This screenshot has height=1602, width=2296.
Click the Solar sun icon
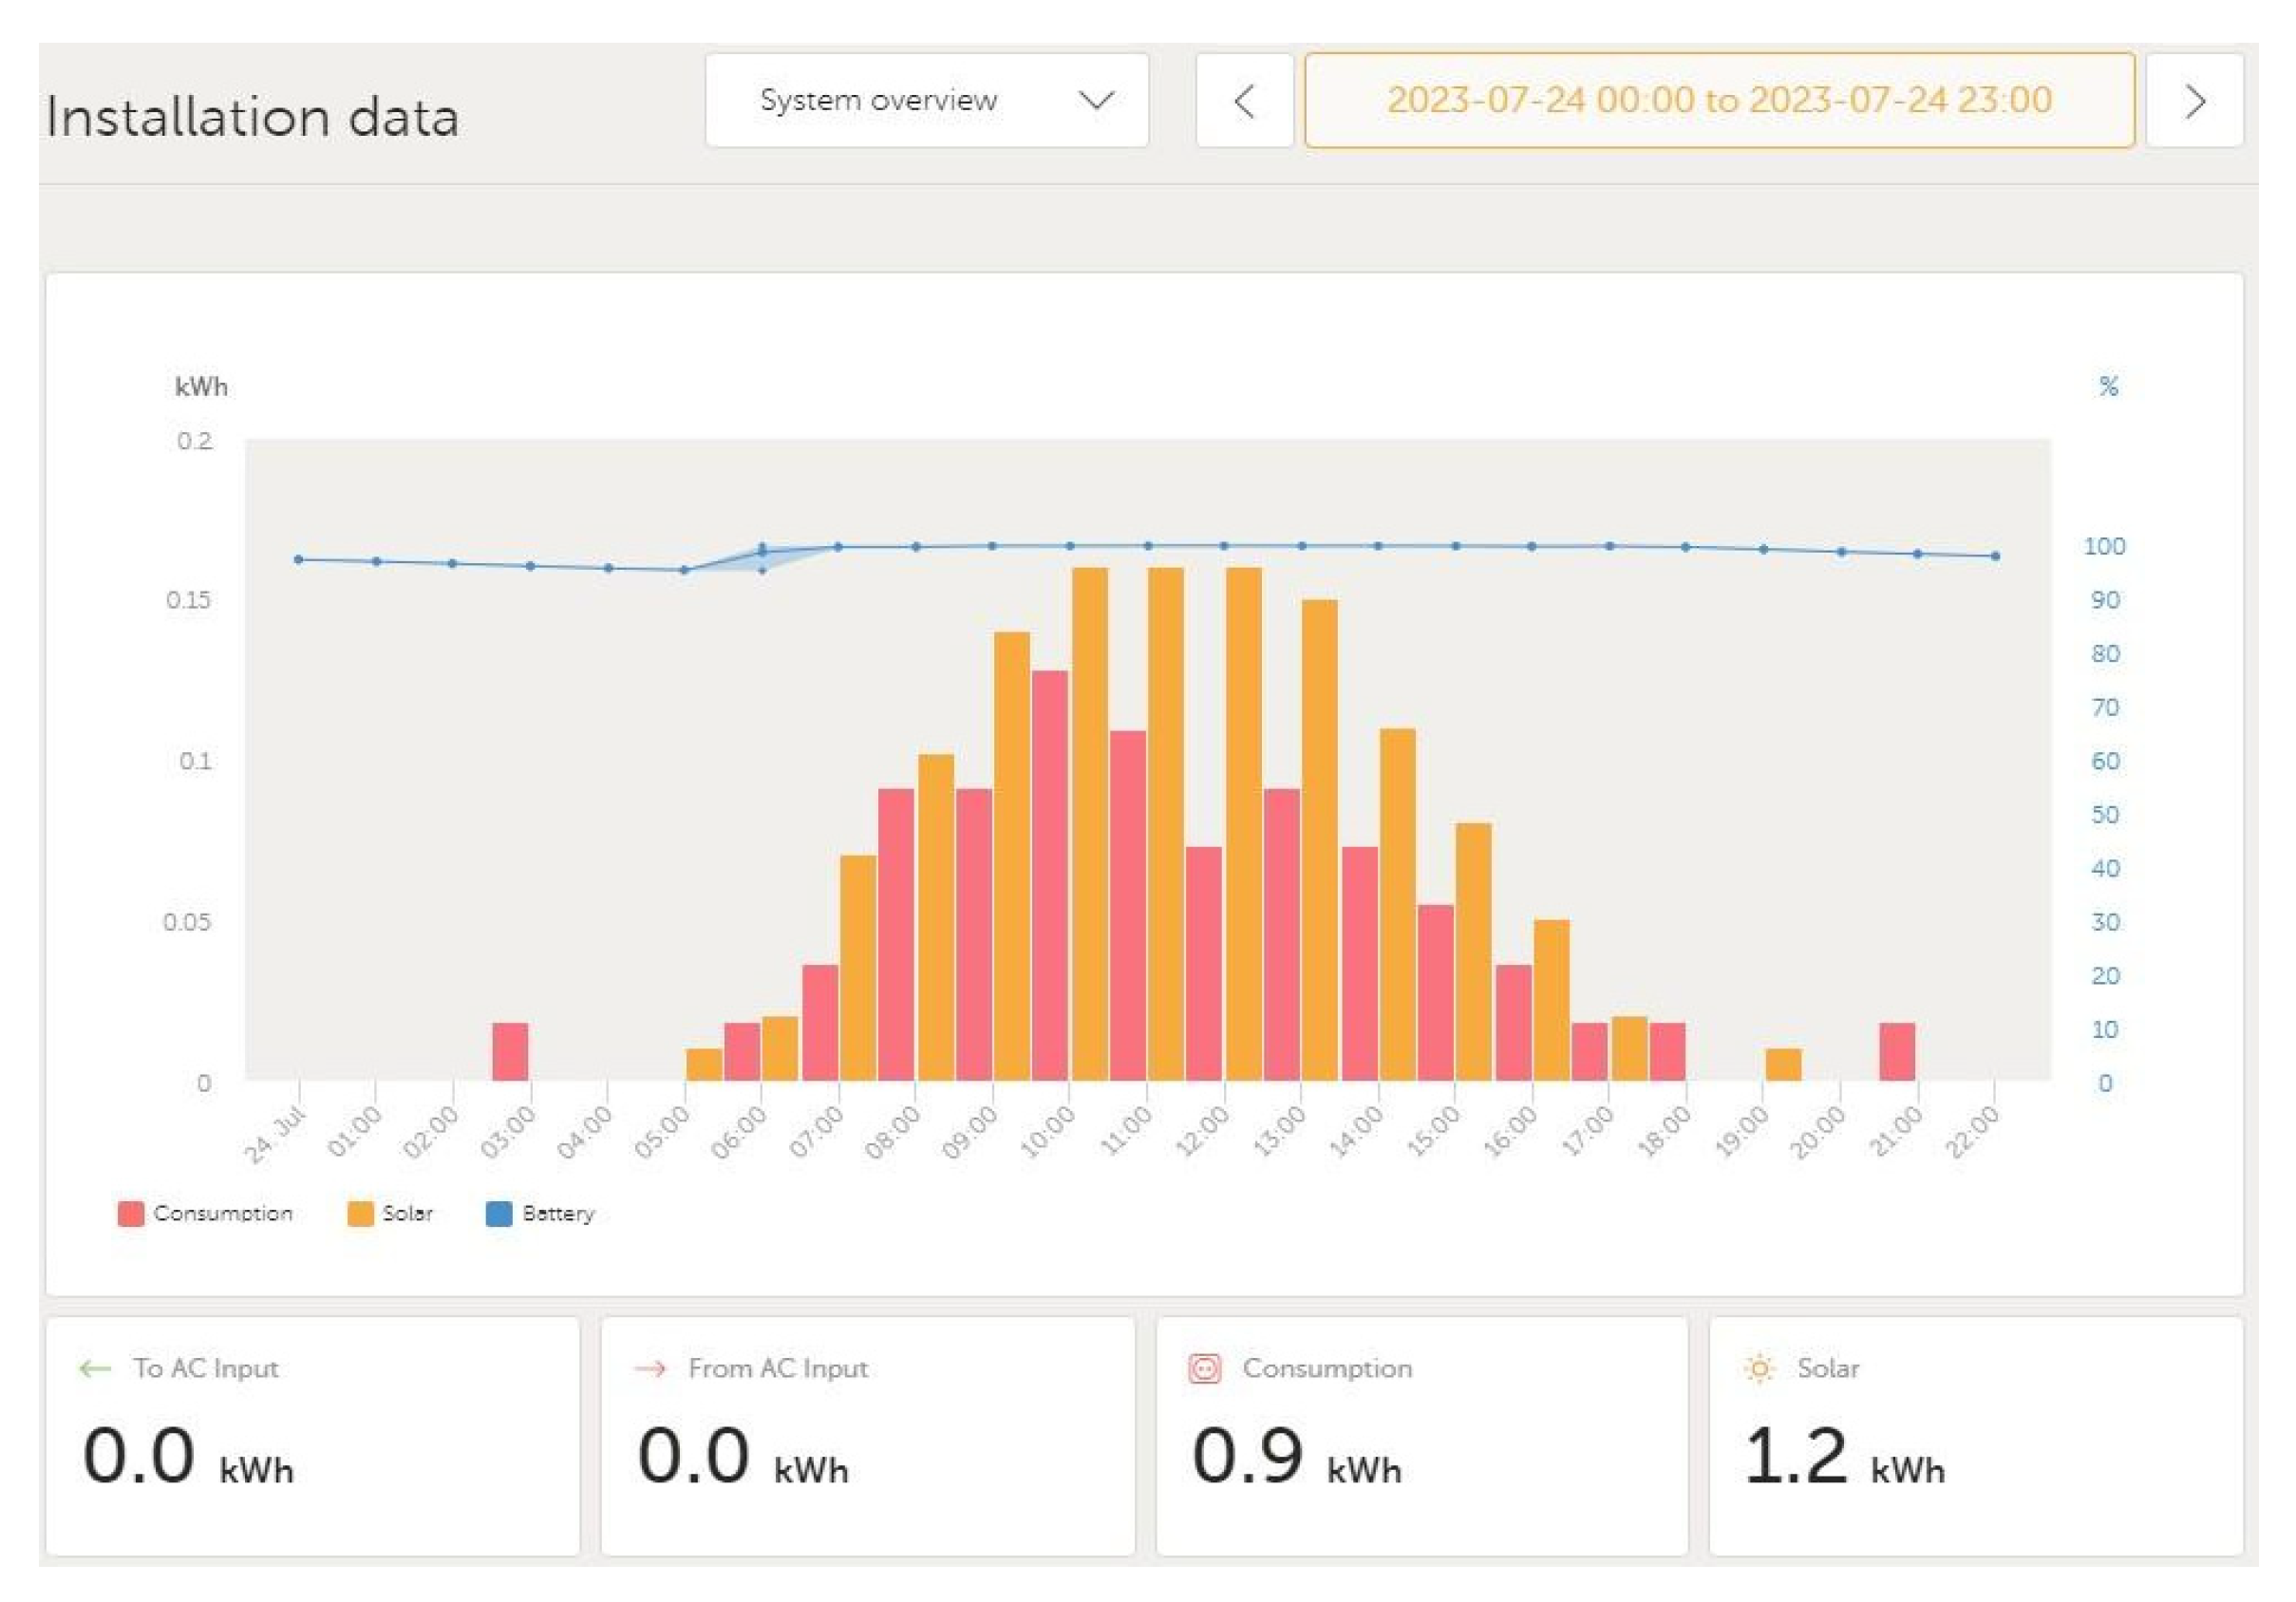(1759, 1368)
